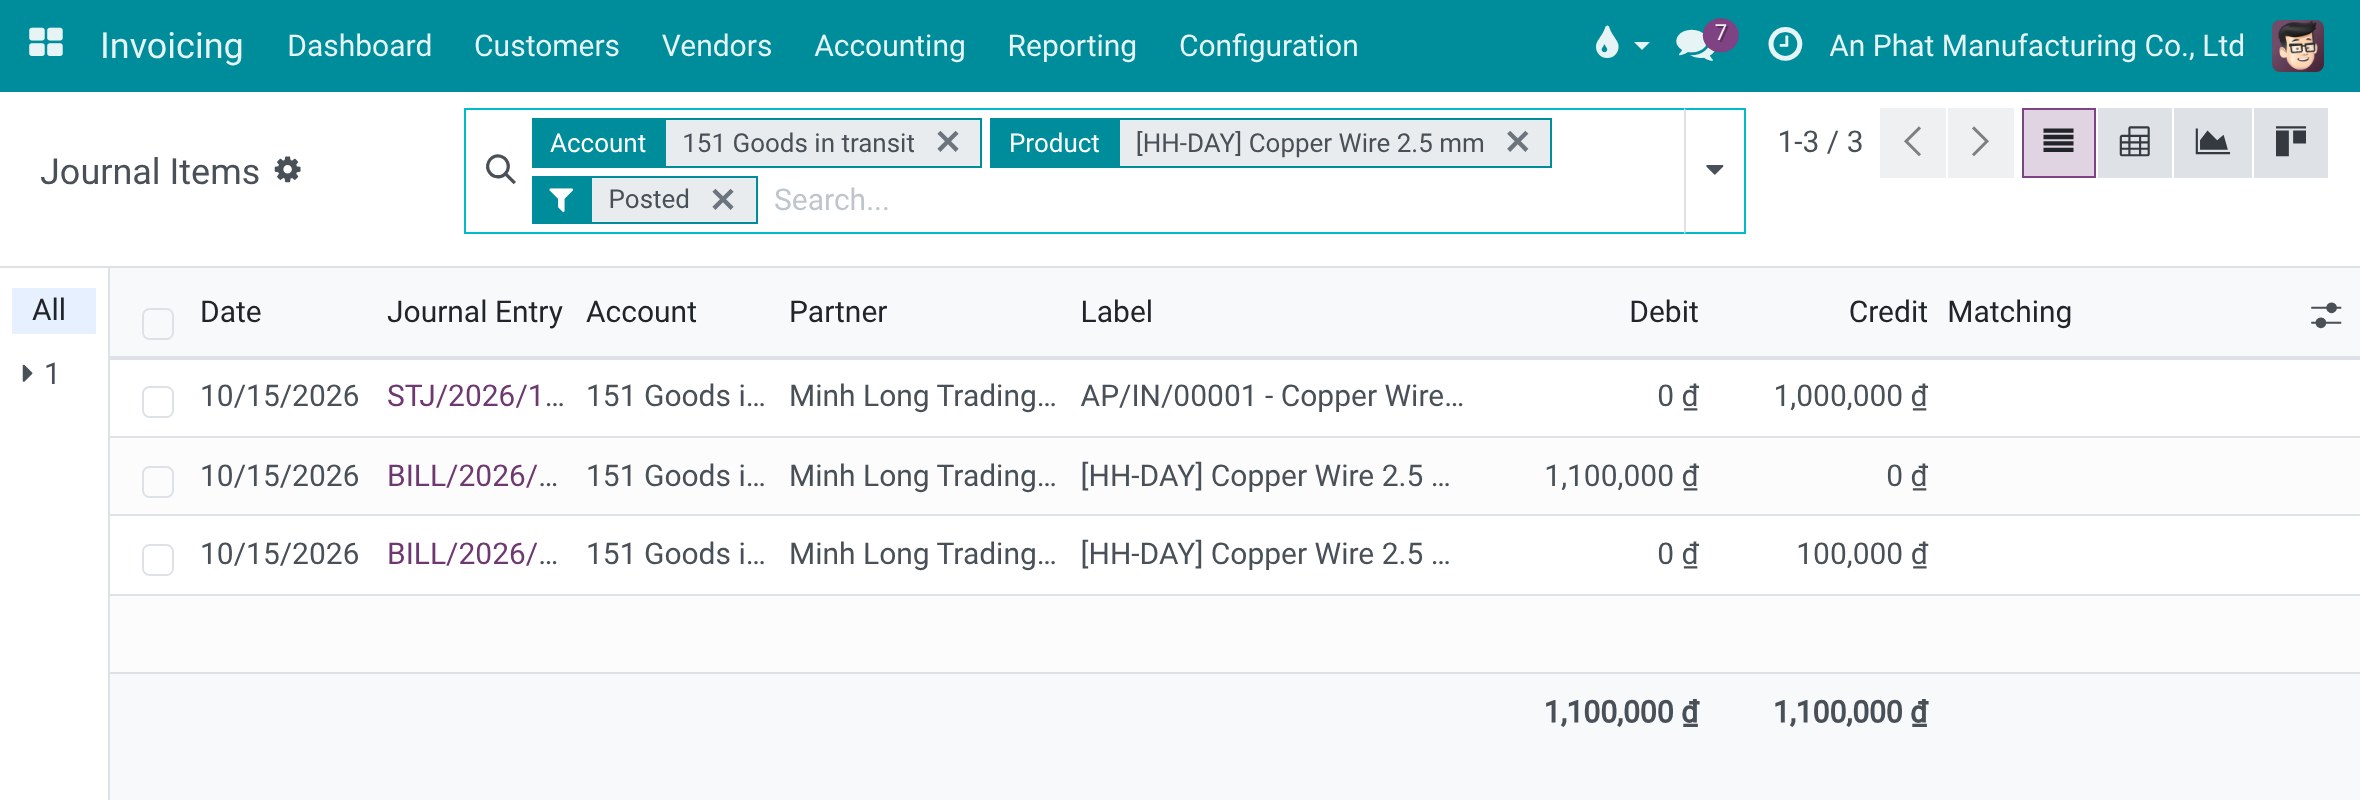The height and width of the screenshot is (800, 2360).
Task: Remove the Account 151 Goods in transit facet
Action: click(x=948, y=142)
